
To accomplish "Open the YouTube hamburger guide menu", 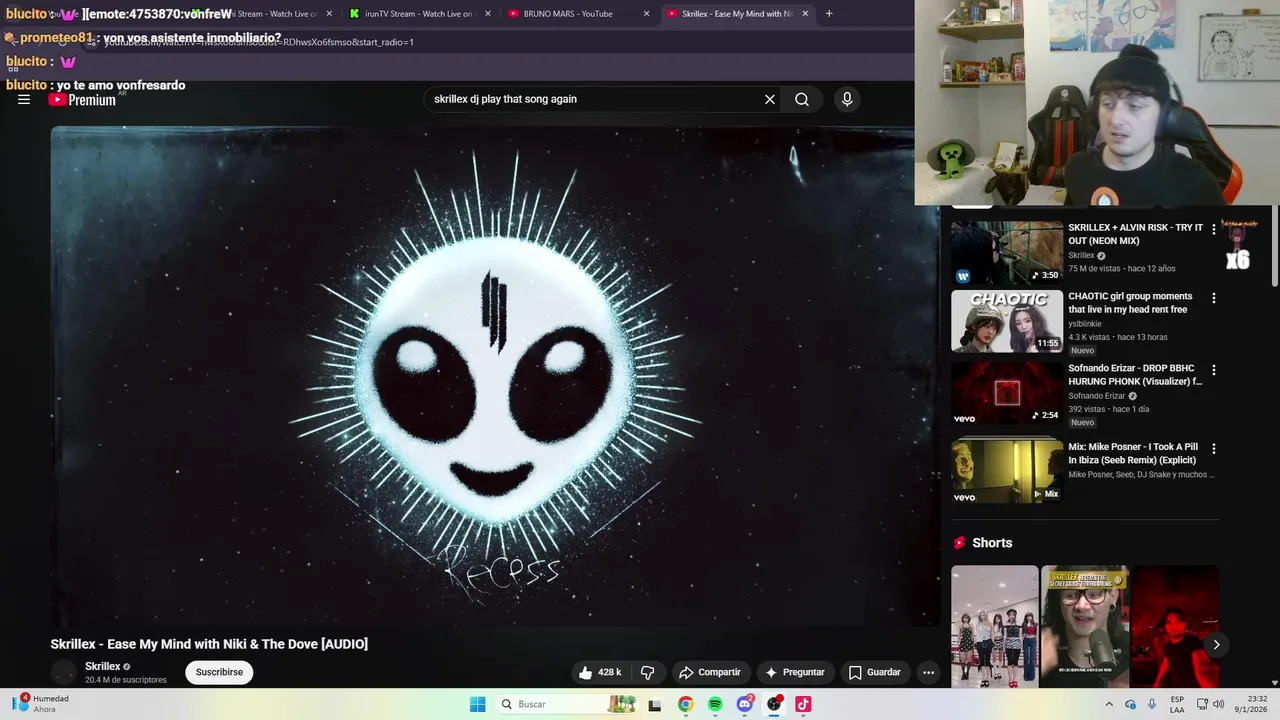I will pyautogui.click(x=24, y=99).
